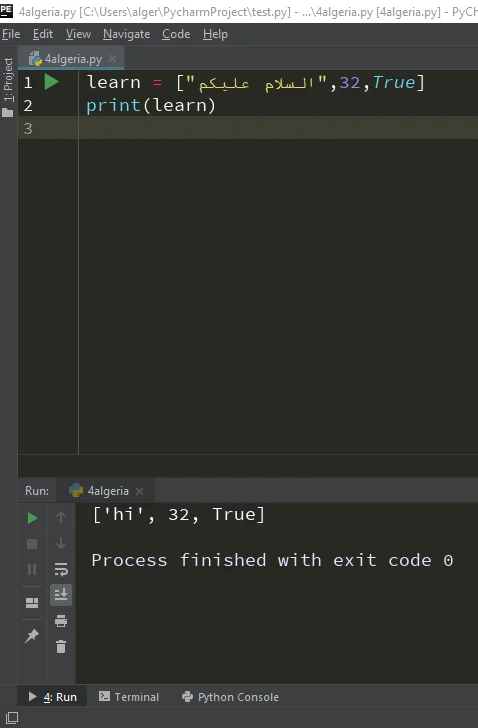This screenshot has height=728, width=478.
Task: Toggle tool window bars in bottom-left corner
Action: [12, 718]
